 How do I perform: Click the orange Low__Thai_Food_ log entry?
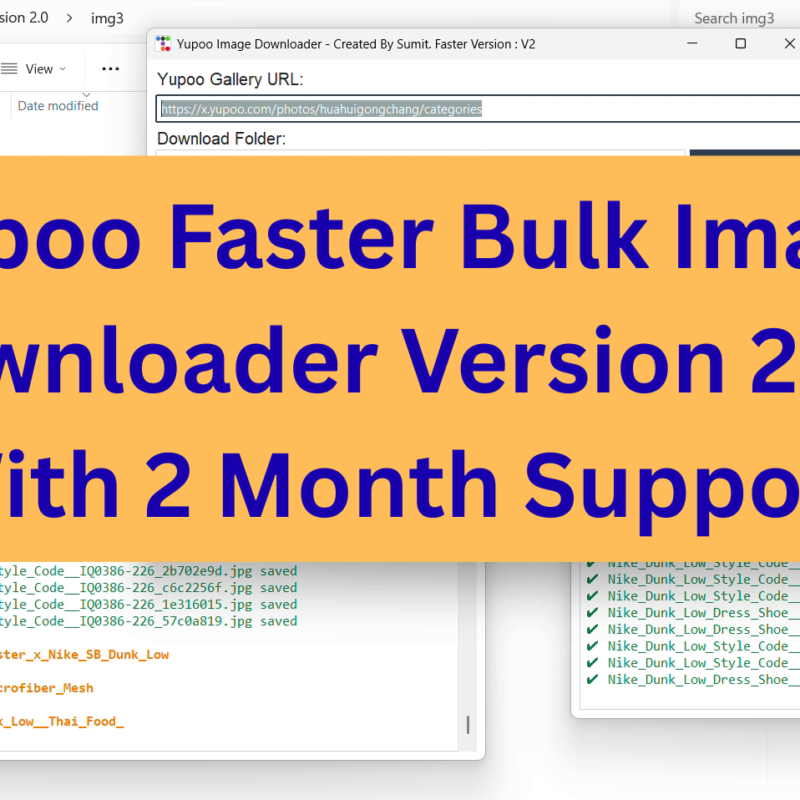pos(62,721)
